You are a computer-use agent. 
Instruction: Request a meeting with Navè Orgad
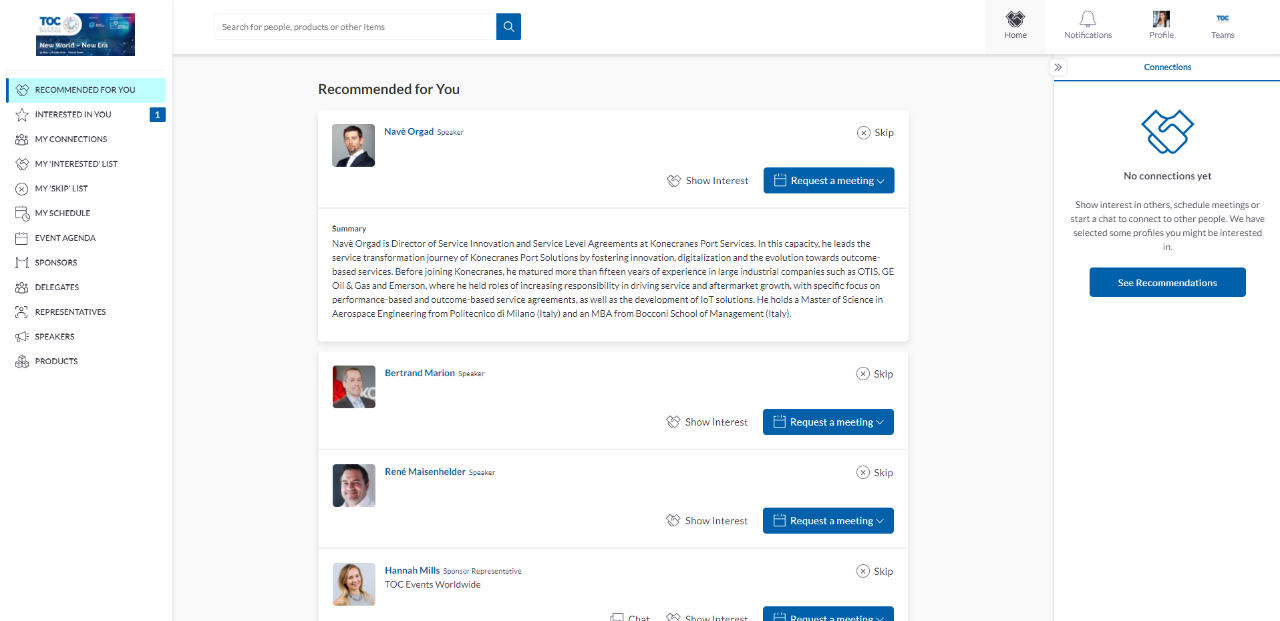pos(829,181)
